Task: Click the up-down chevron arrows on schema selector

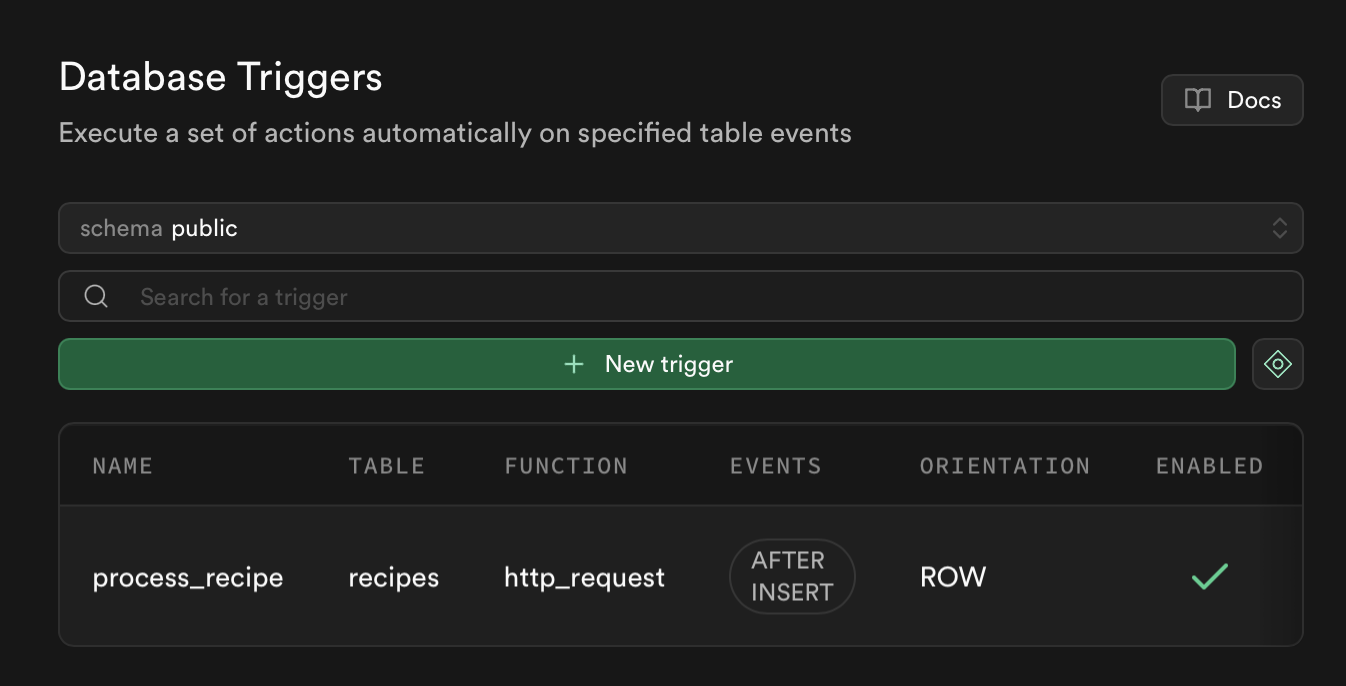Action: [1279, 228]
